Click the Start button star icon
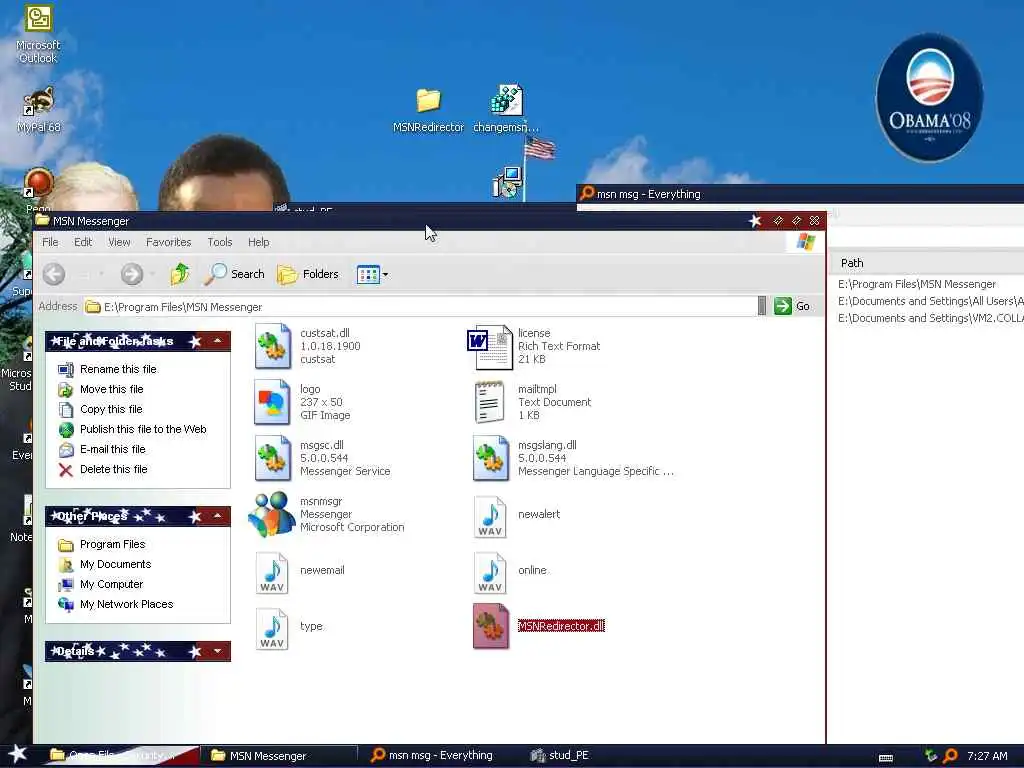 click(18, 754)
